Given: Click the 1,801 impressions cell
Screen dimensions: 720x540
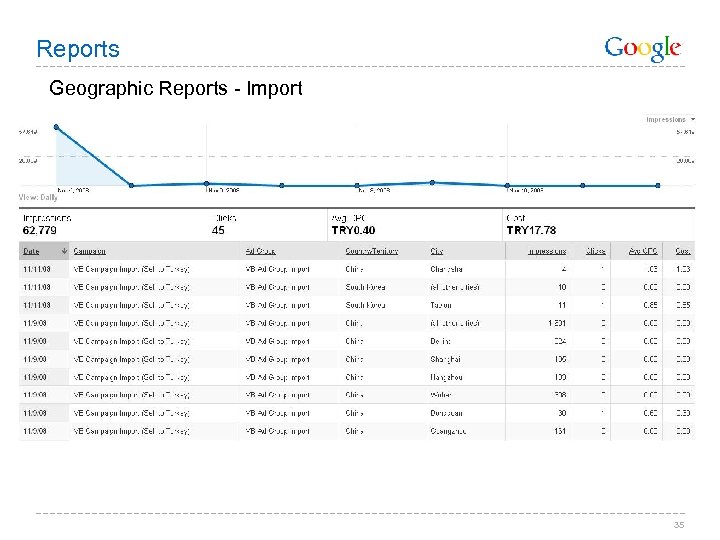Looking at the screenshot, I should click(557, 323).
